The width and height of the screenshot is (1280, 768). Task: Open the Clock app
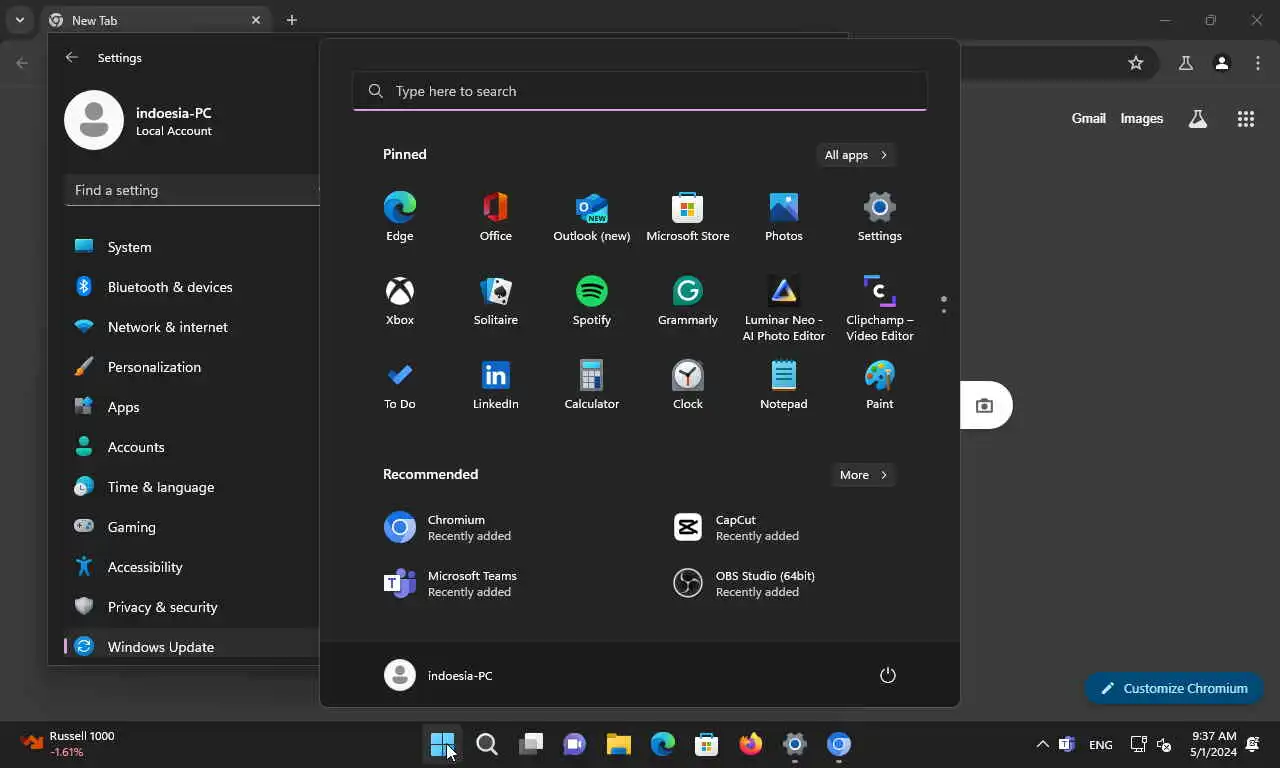pyautogui.click(x=687, y=385)
